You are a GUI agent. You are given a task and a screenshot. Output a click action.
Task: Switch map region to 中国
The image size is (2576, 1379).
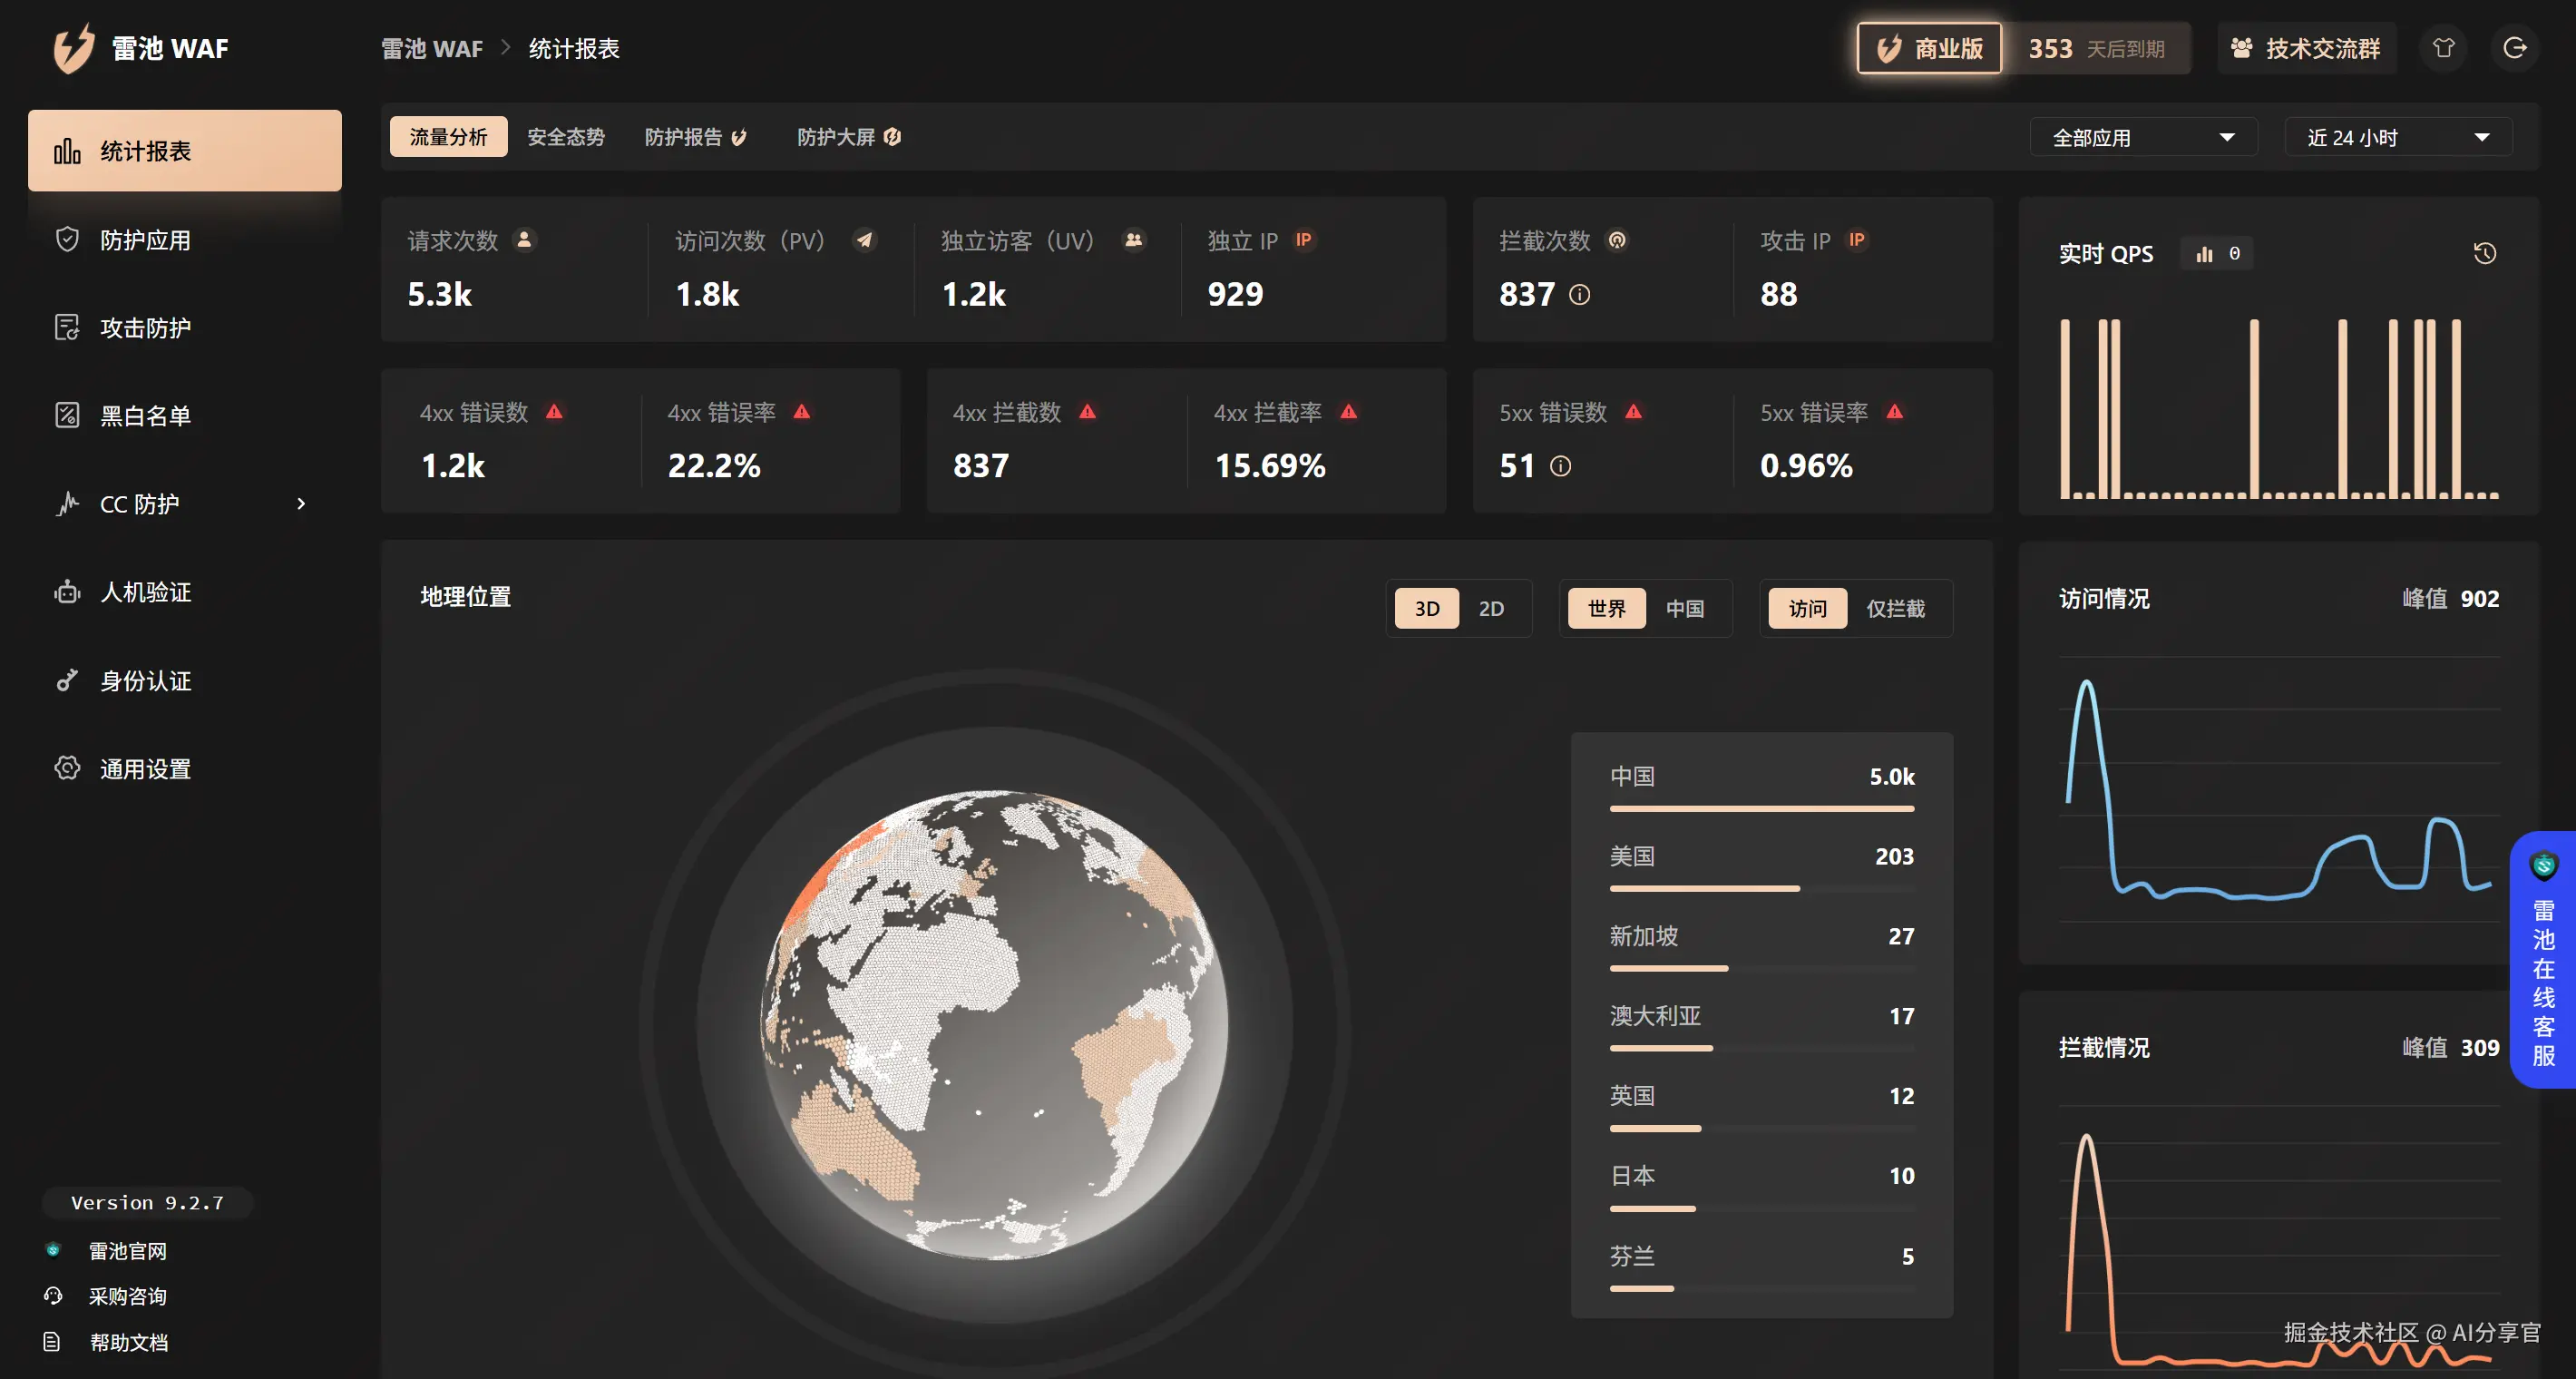coord(1684,608)
